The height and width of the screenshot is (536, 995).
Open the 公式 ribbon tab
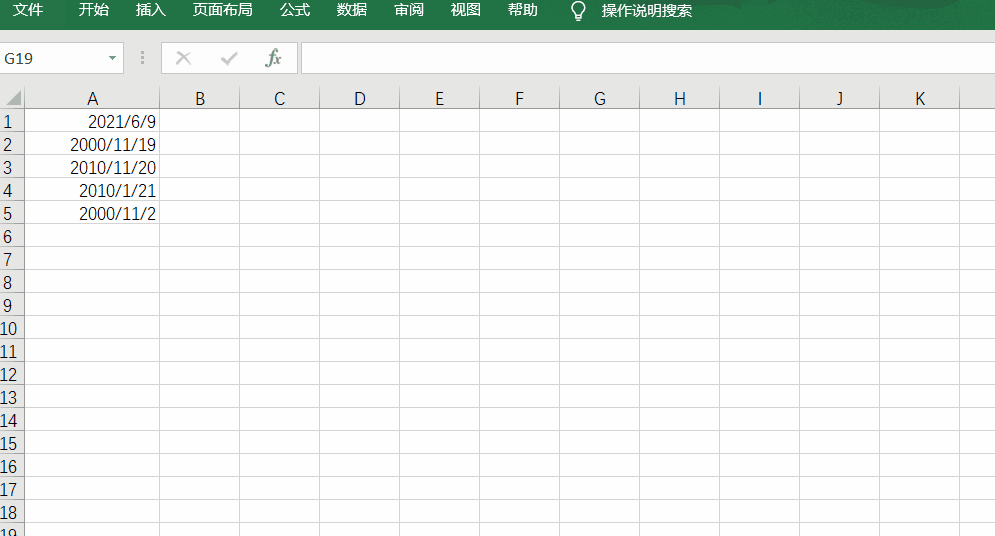pos(295,10)
